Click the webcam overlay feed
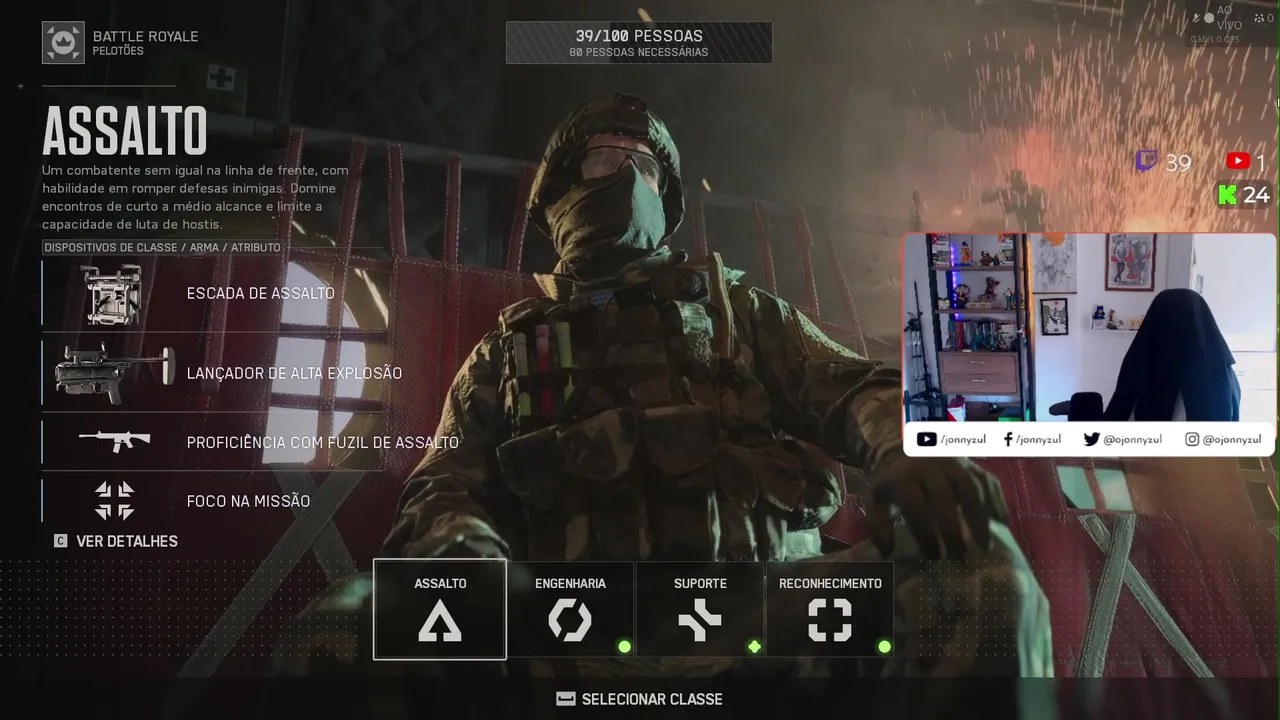The height and width of the screenshot is (720, 1280). coord(1090,328)
